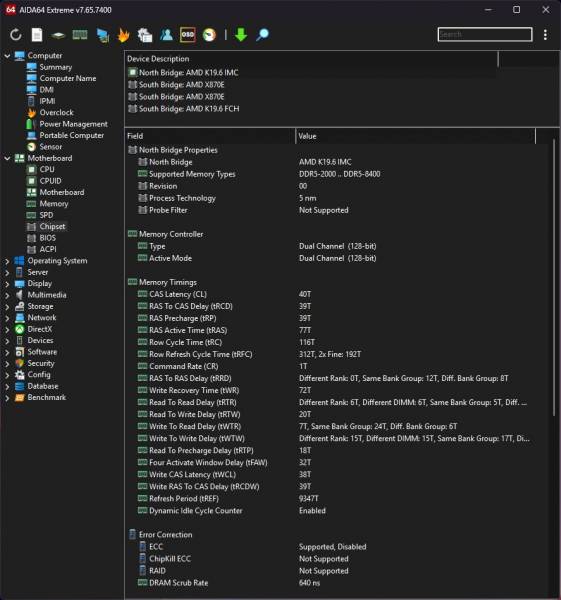This screenshot has width=561, height=600.
Task: Click the motherboard chip toolbar icon
Action: click(58, 35)
